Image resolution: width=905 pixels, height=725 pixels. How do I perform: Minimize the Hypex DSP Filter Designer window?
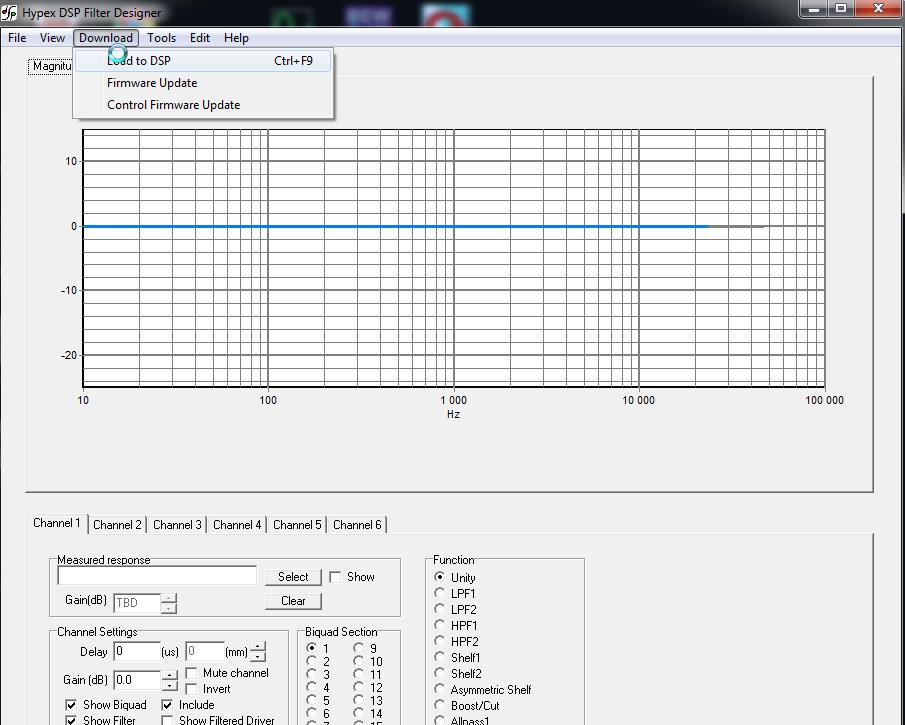tap(814, 9)
